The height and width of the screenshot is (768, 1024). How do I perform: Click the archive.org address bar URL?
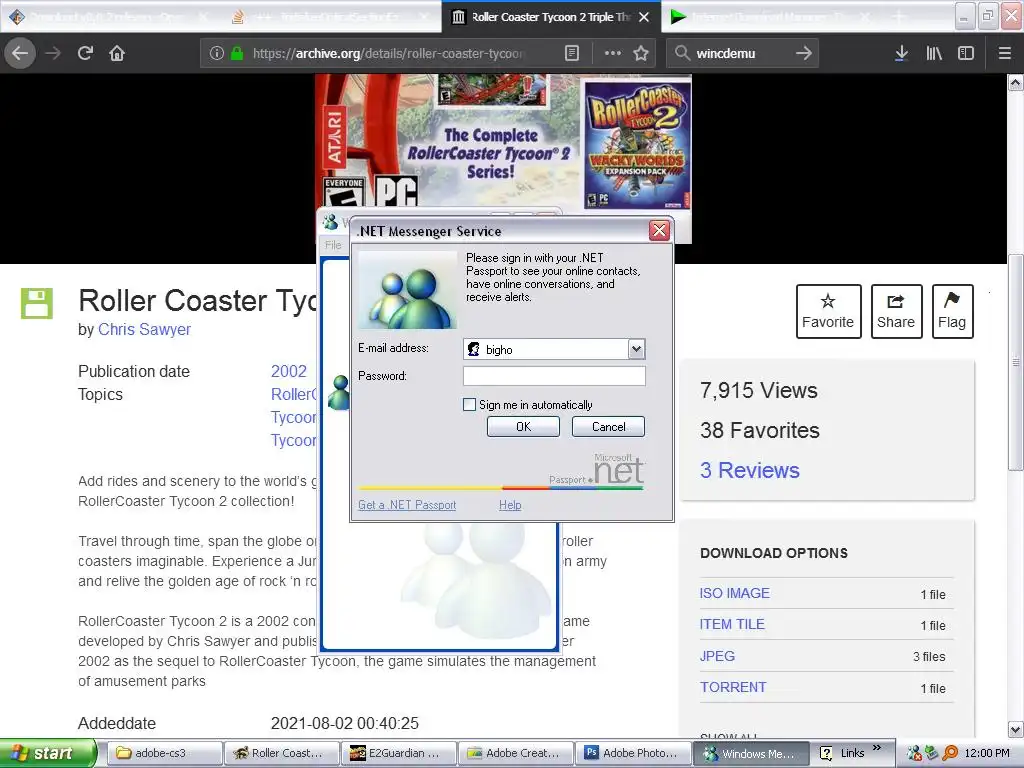[x=389, y=53]
